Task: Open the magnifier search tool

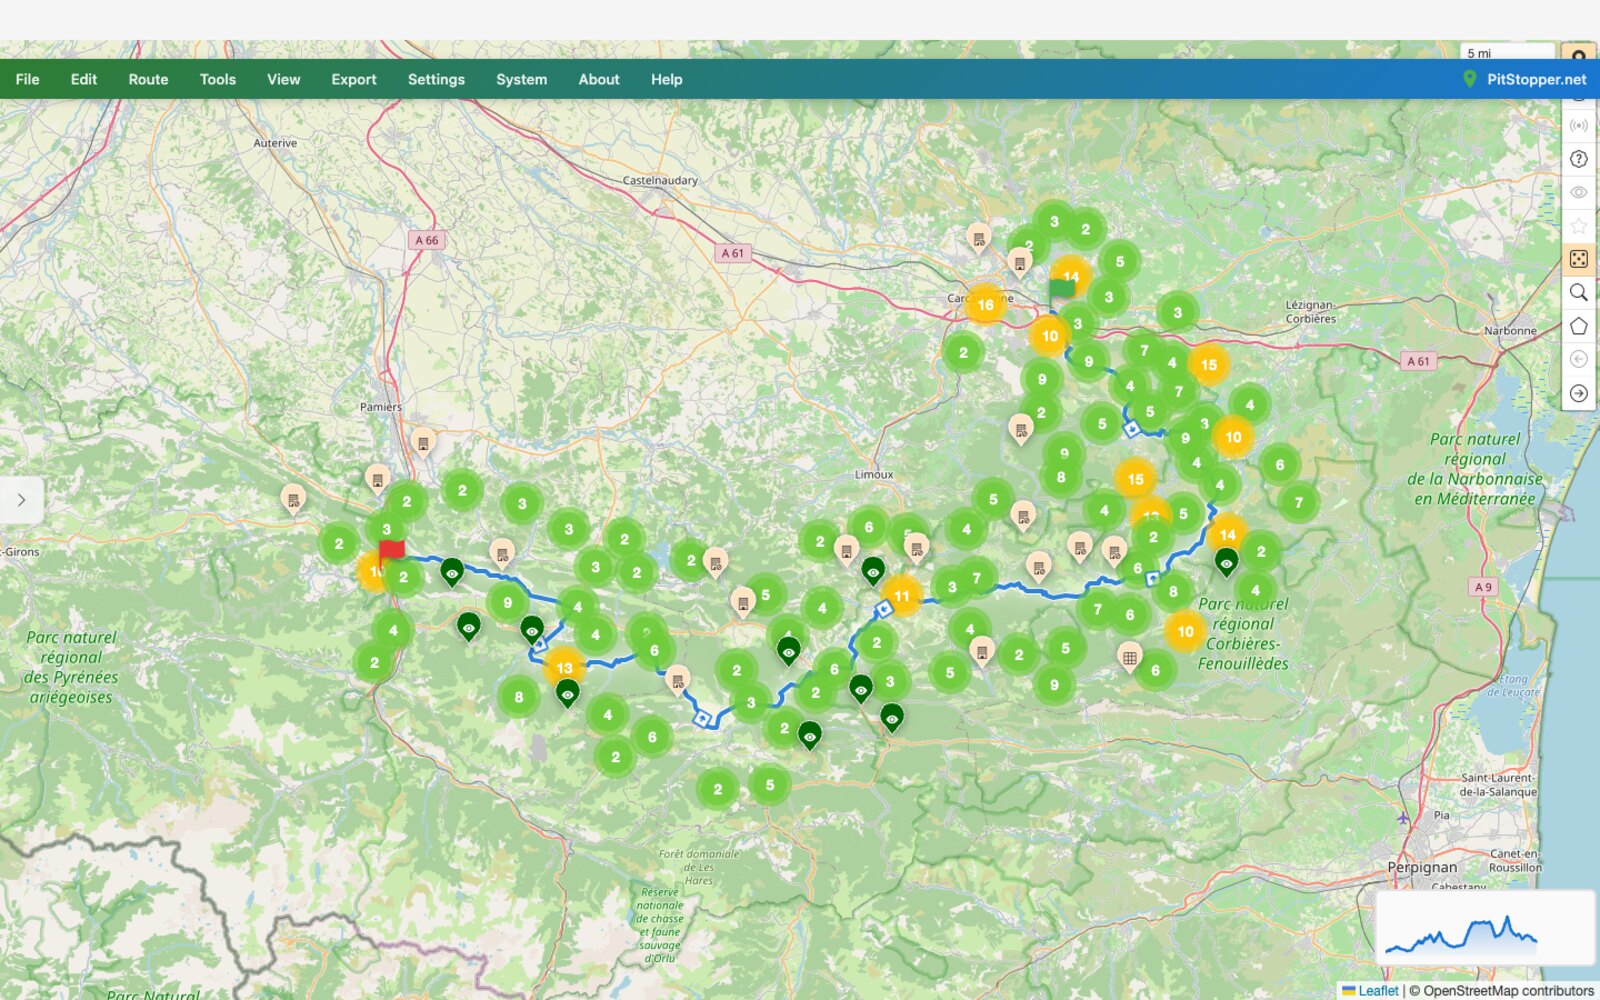Action: click(x=1578, y=292)
